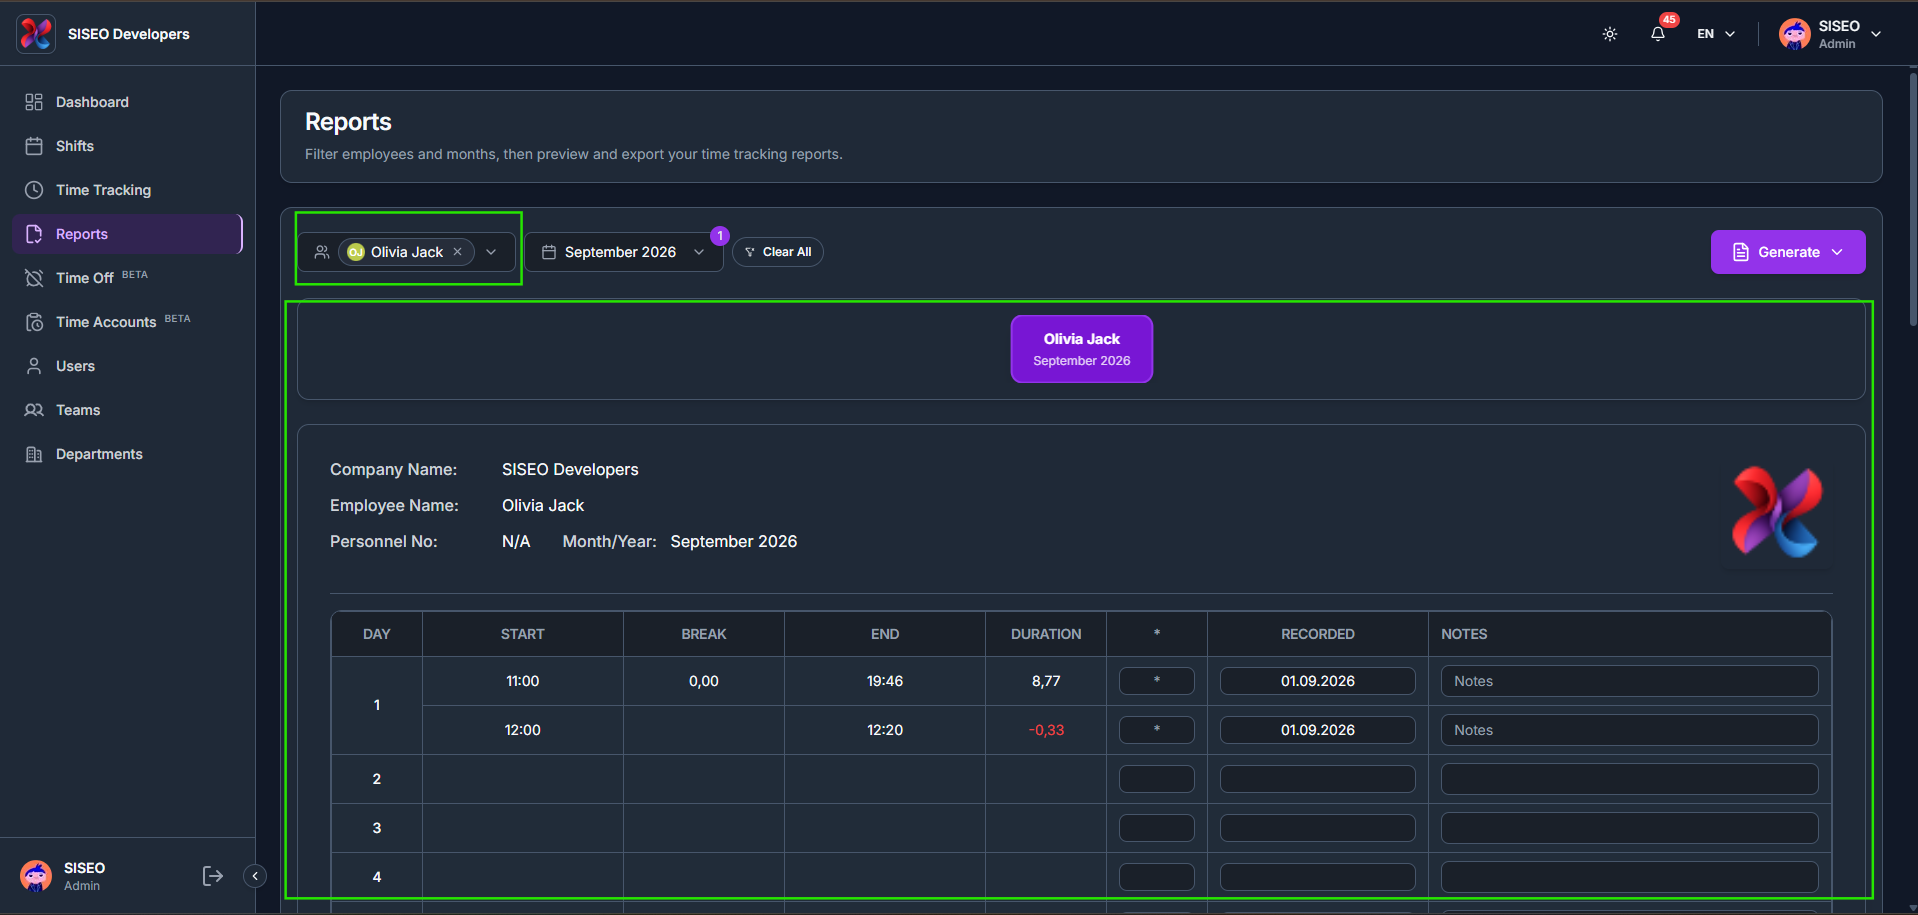This screenshot has width=1918, height=915.
Task: Click asterisk field in 11:00 row
Action: pos(1157,681)
